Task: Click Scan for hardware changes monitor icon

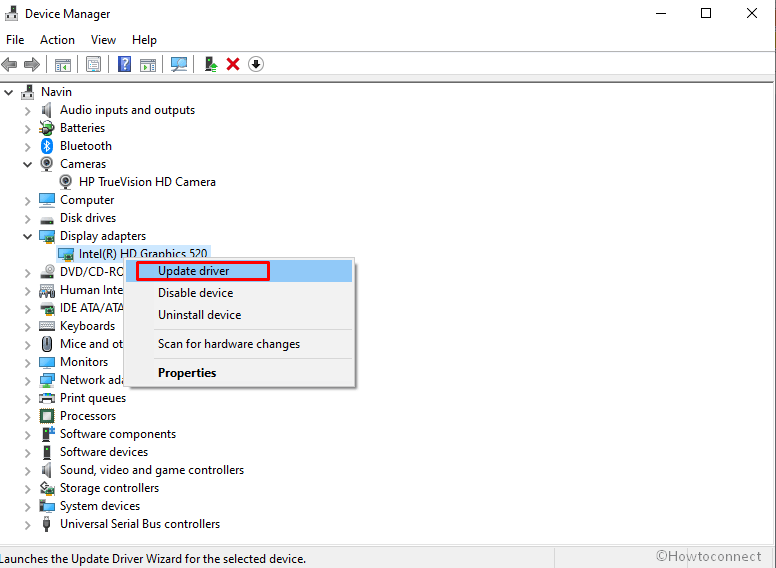Action: [x=179, y=64]
